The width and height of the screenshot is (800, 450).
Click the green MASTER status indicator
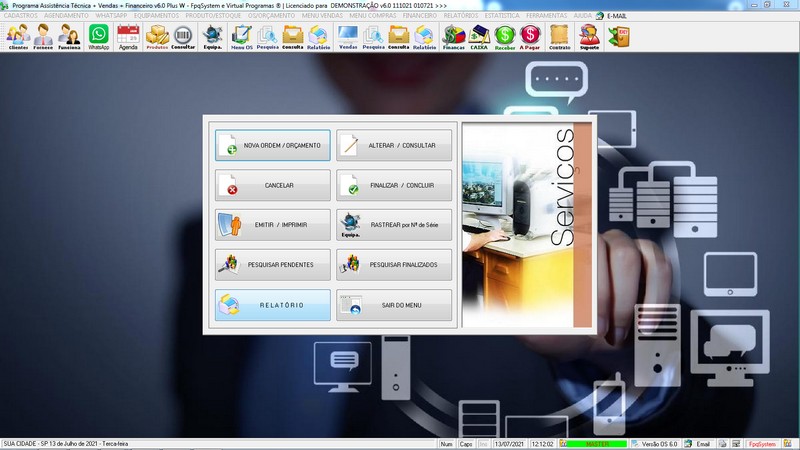click(x=596, y=444)
